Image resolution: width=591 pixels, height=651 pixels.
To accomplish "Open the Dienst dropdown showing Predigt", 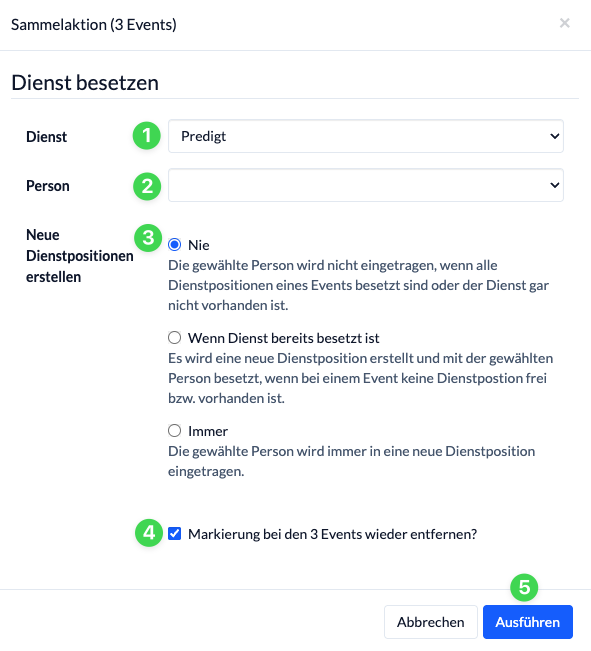I will (365, 136).
